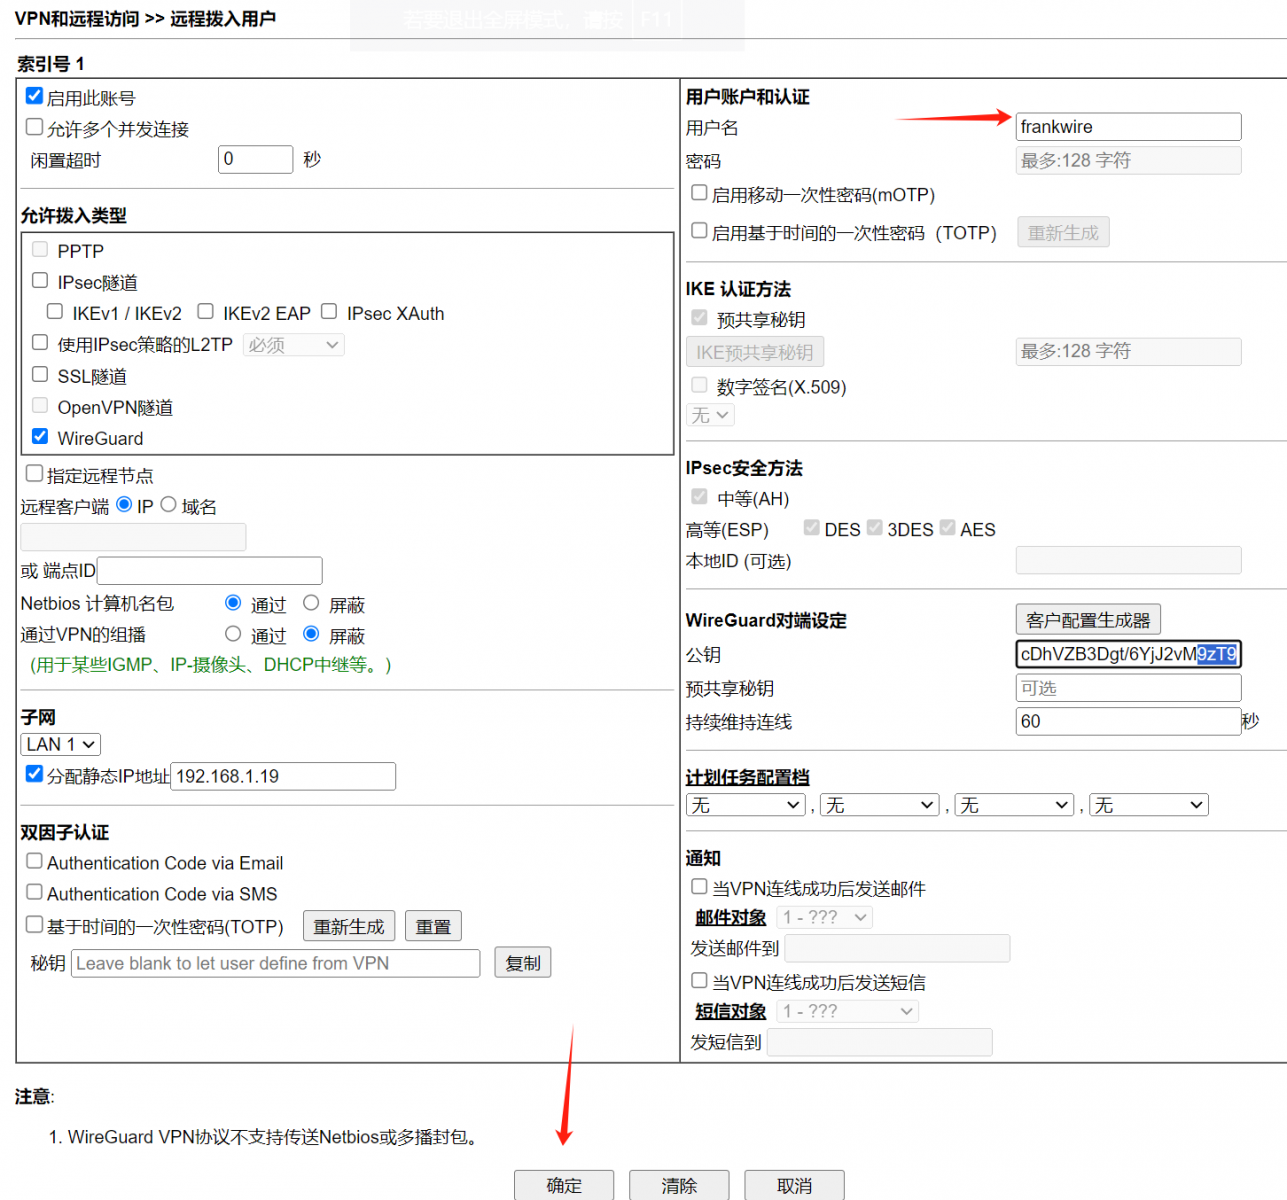Image resolution: width=1287 pixels, height=1200 pixels.
Task: Select 屏蔽 for 通过VPN的组播
Action: coord(311,634)
